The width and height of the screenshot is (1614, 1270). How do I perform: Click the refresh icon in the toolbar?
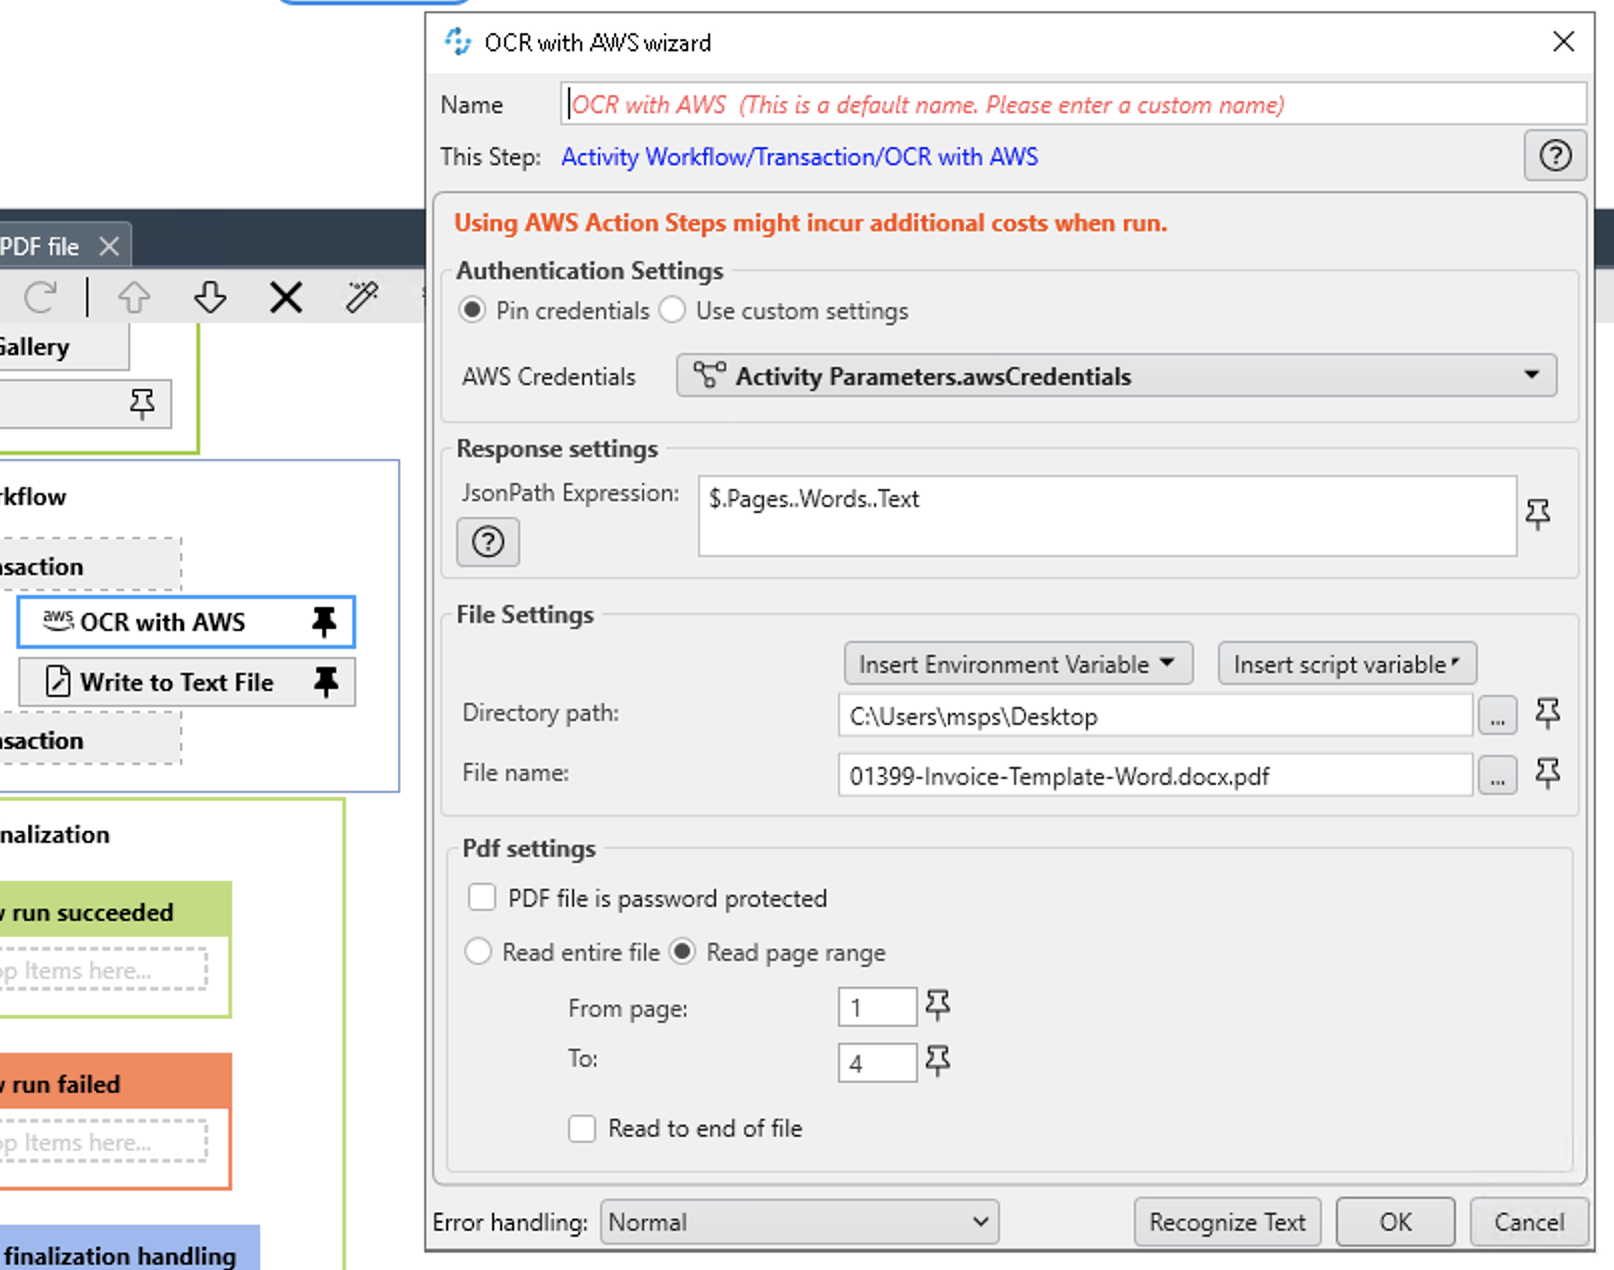coord(39,297)
